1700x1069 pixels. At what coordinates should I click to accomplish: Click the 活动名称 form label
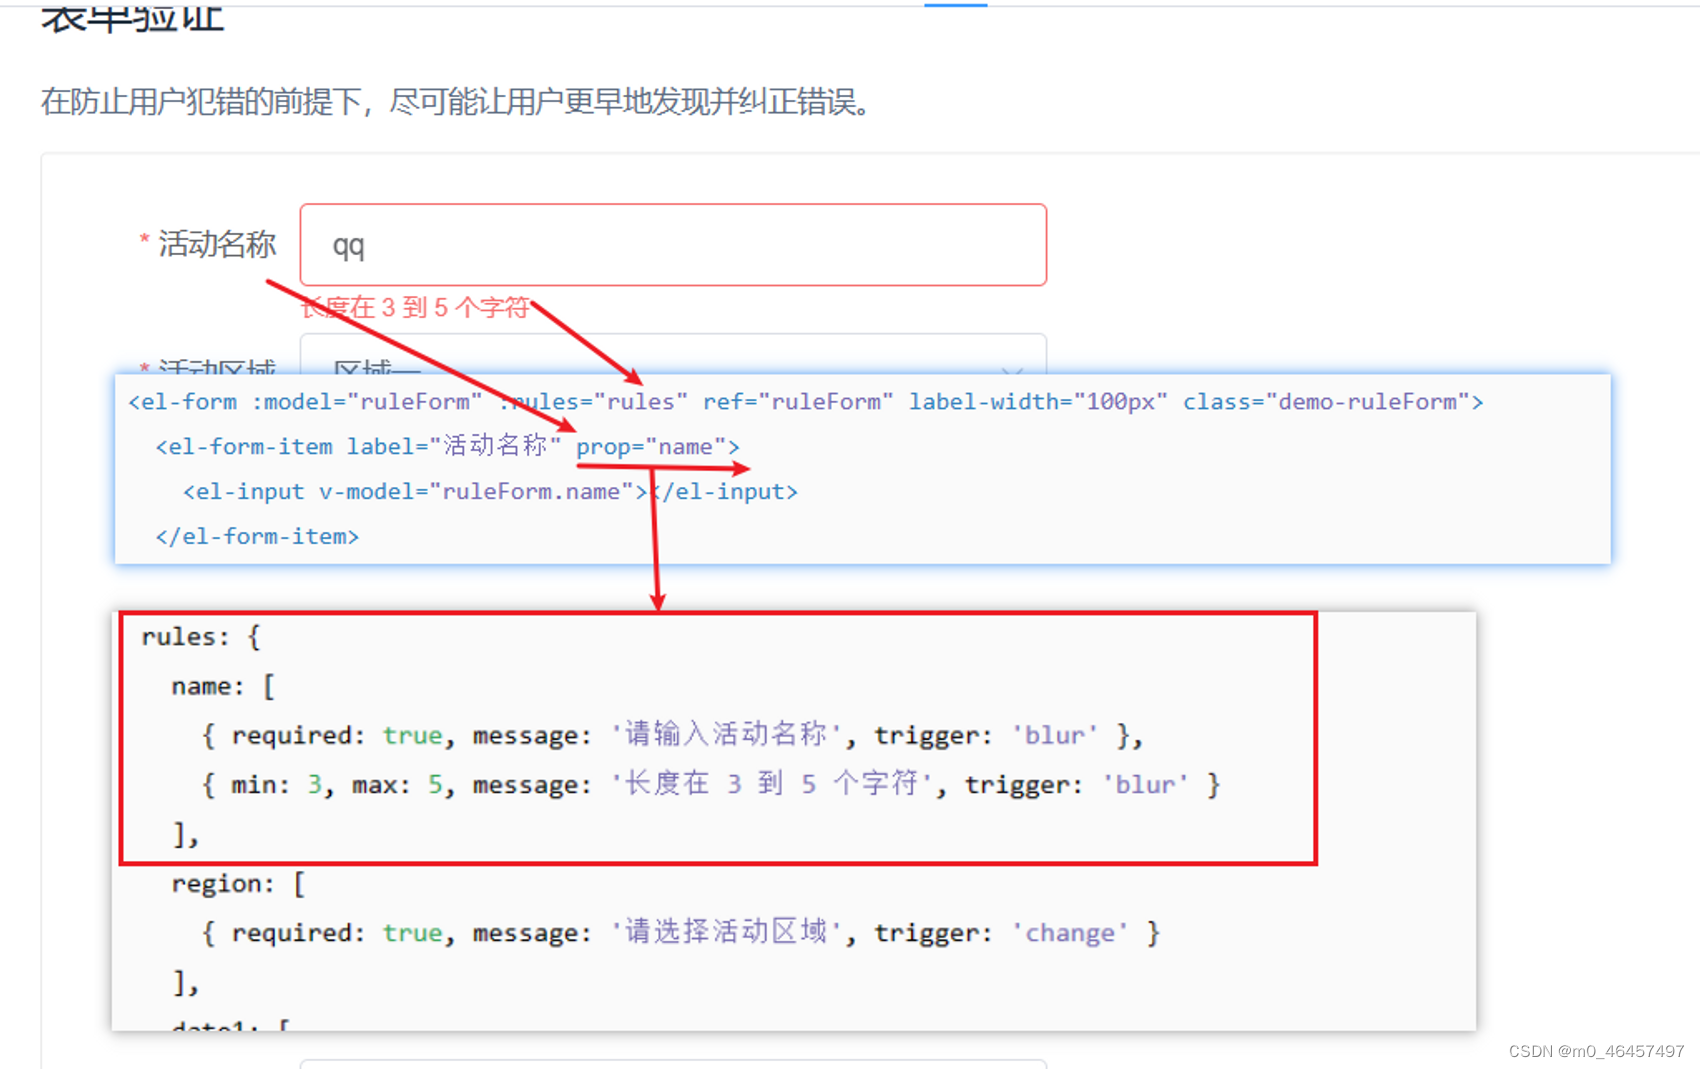[x=216, y=244]
